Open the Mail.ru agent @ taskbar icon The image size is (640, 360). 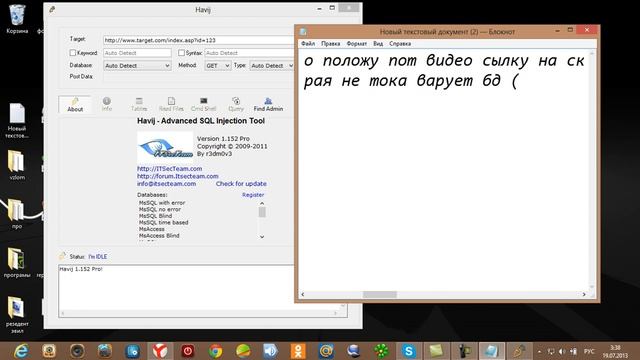coord(326,351)
